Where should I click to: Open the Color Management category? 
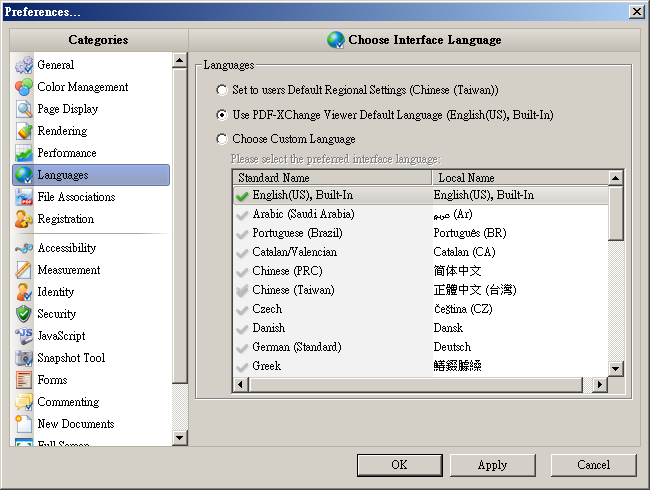point(91,87)
